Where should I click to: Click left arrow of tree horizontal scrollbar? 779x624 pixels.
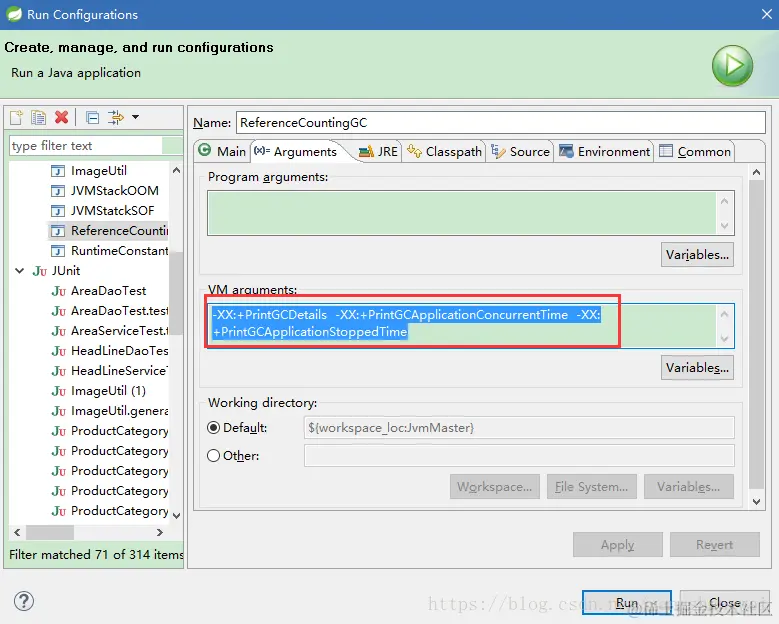[x=17, y=533]
